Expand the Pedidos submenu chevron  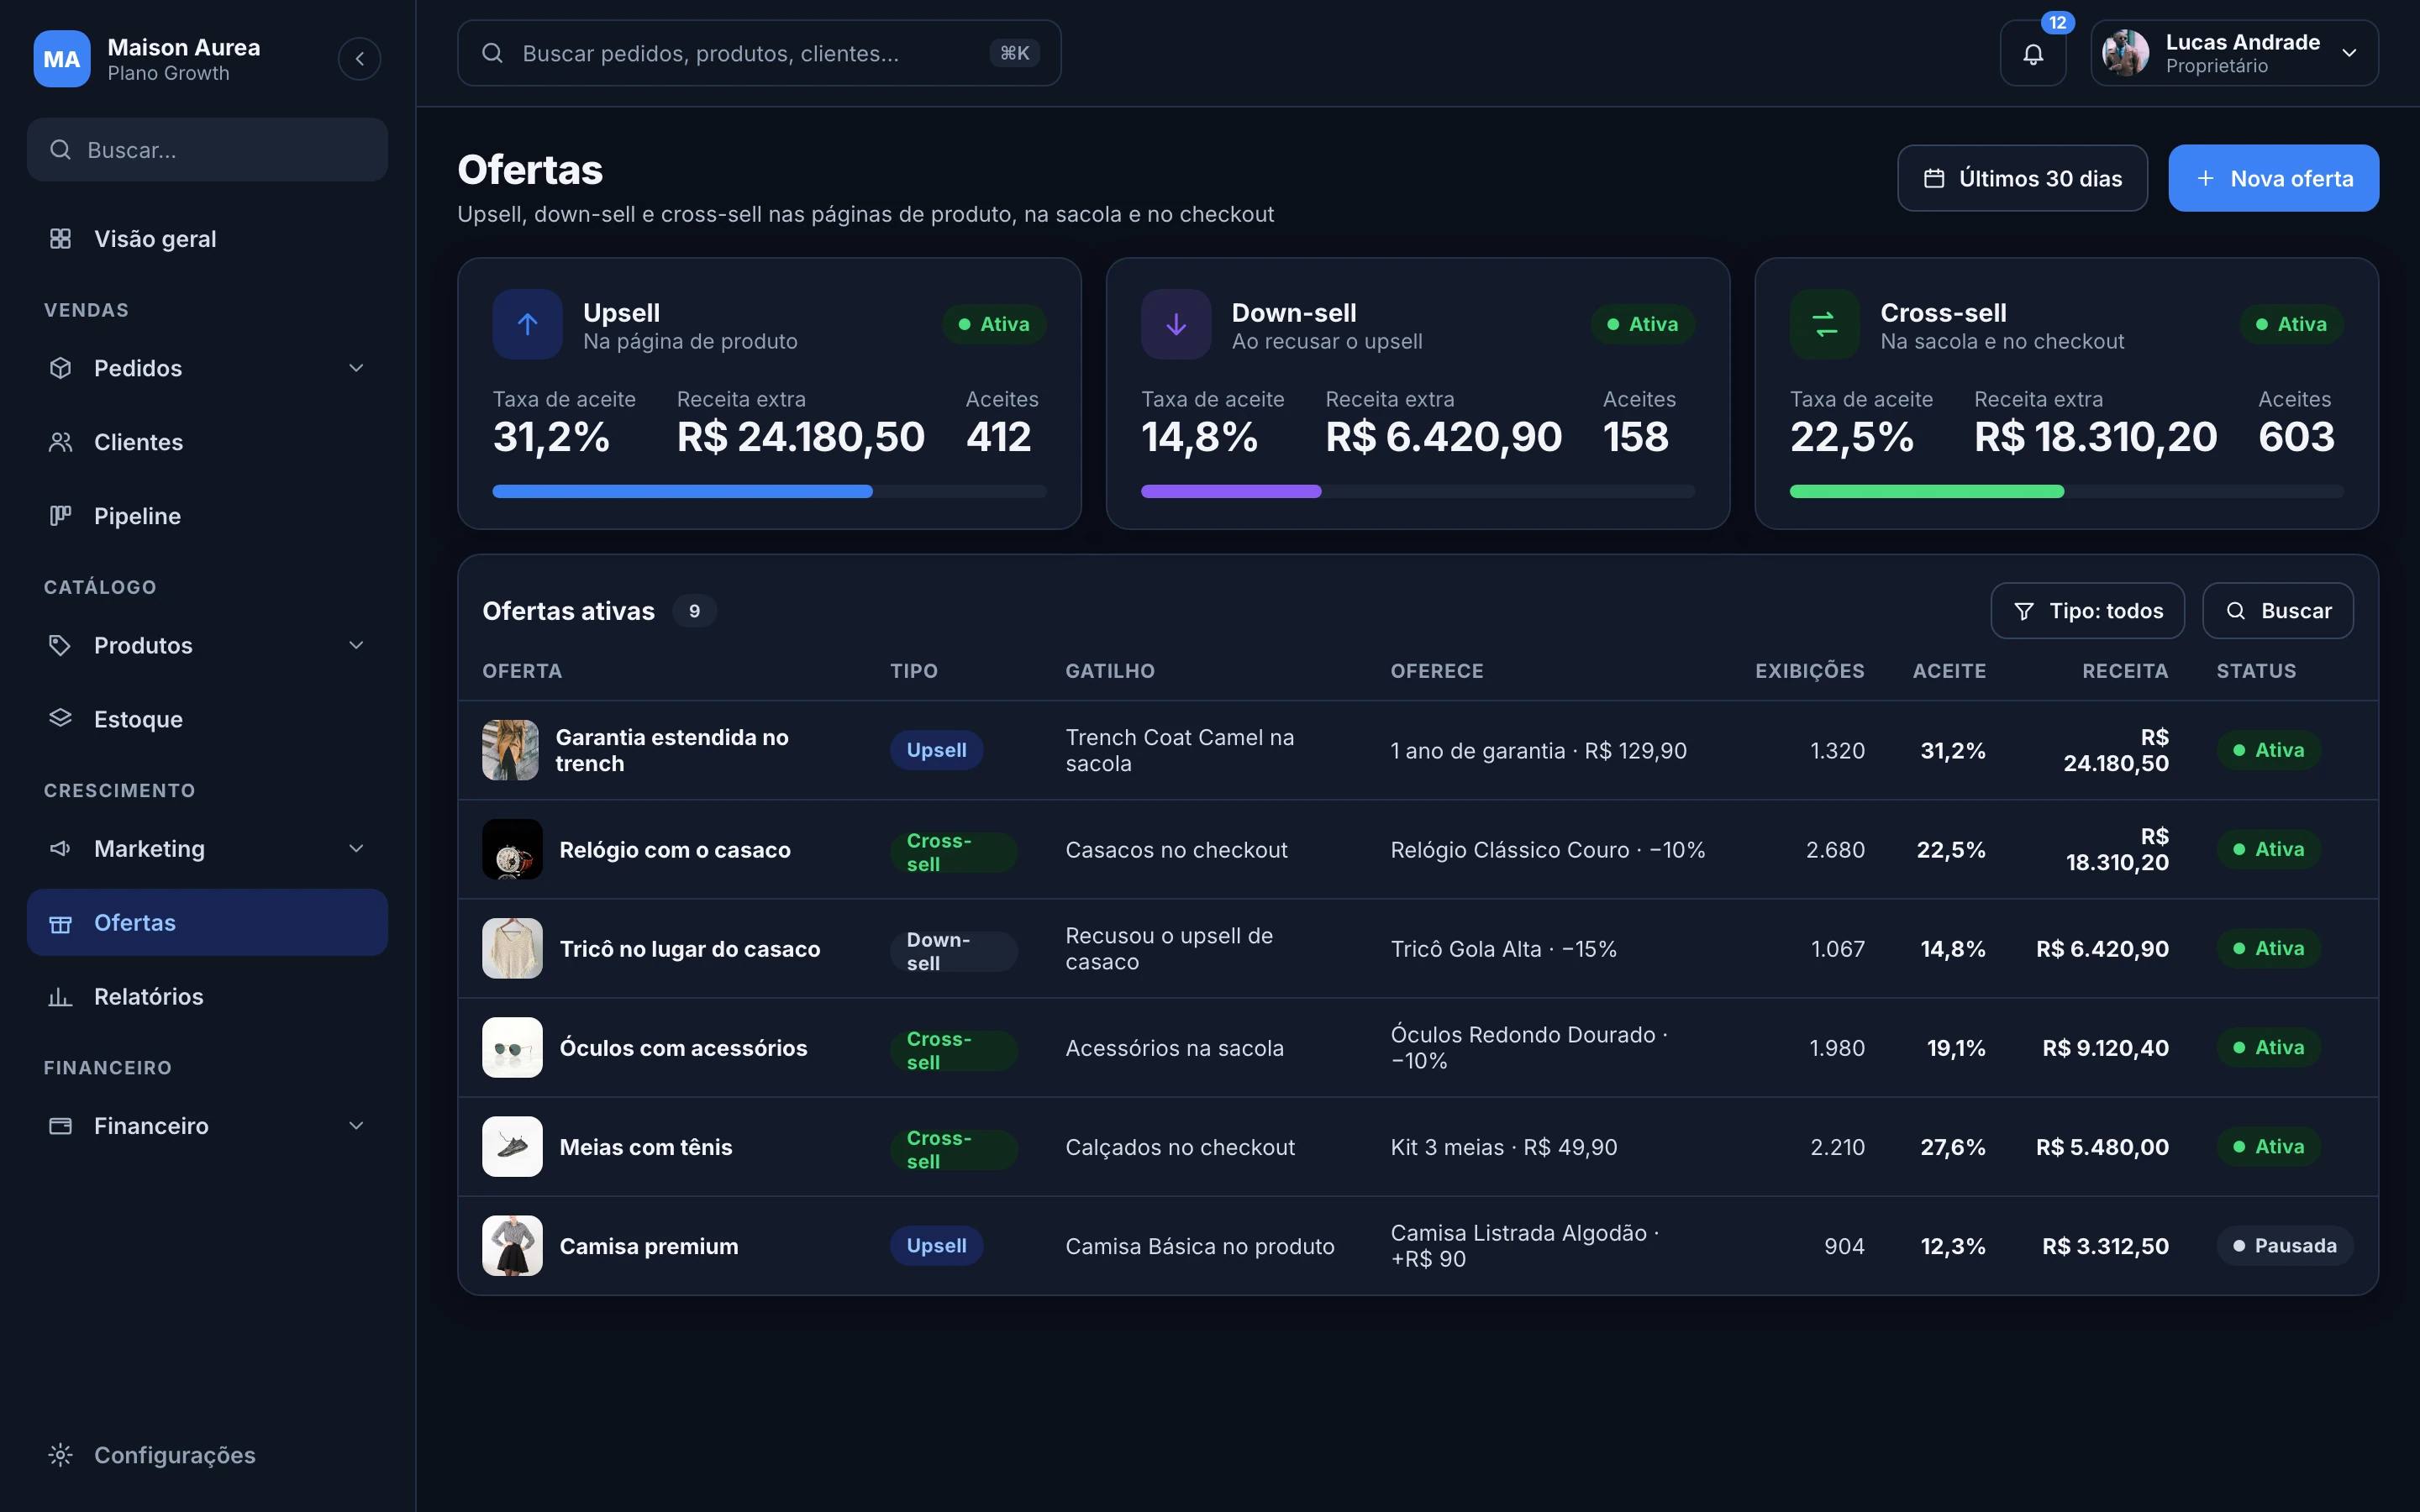[356, 368]
